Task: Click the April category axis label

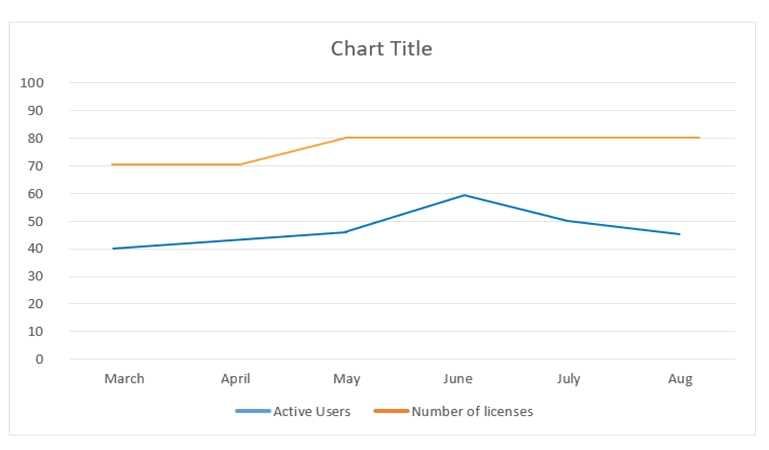Action: [235, 379]
